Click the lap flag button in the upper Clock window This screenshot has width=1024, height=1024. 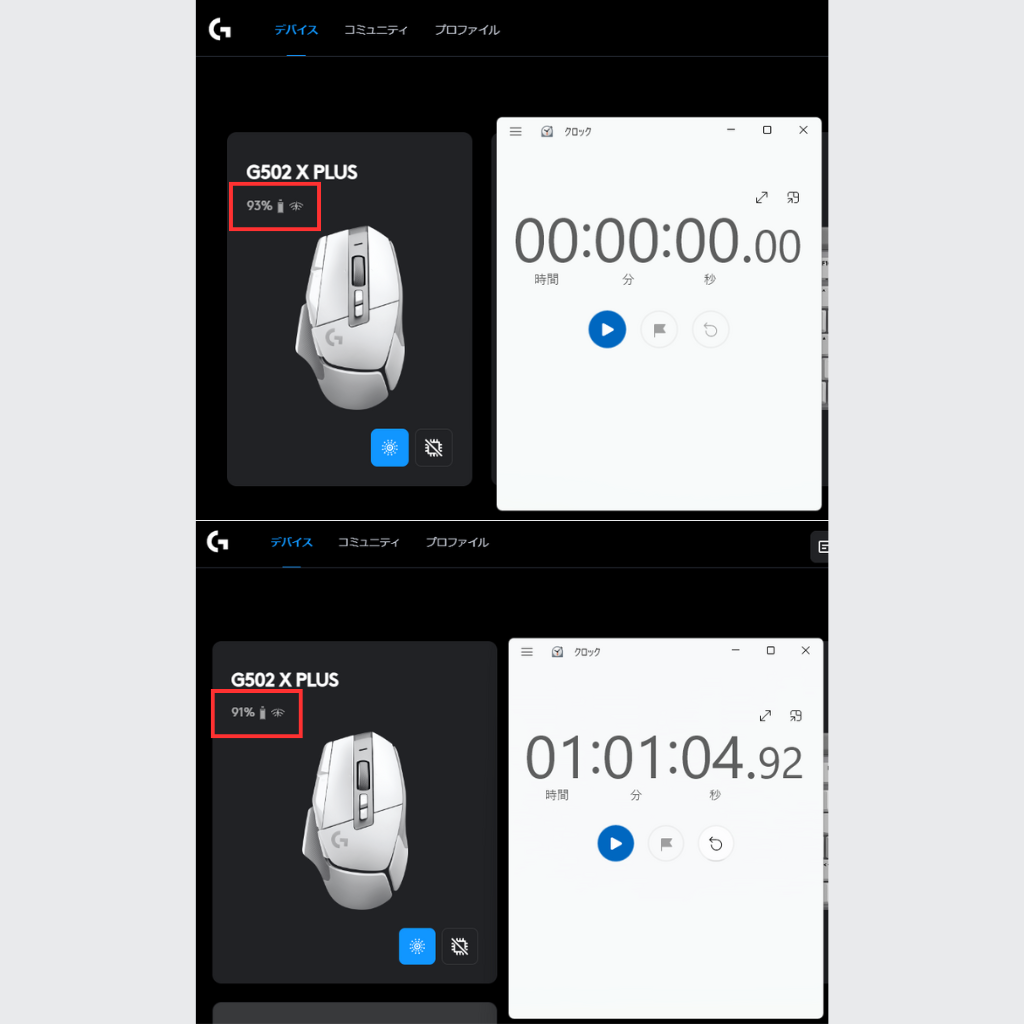pyautogui.click(x=659, y=329)
